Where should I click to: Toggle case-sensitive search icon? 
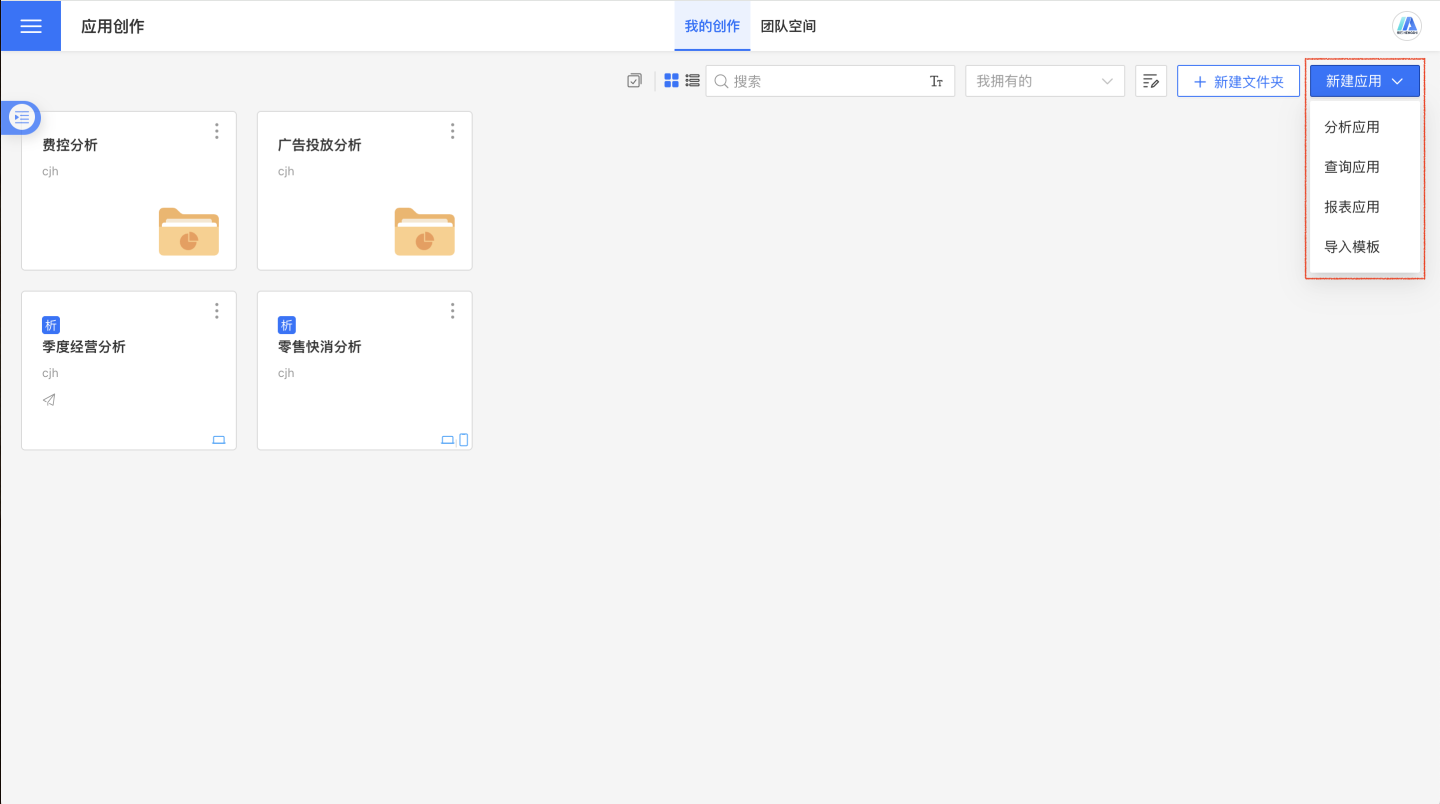tap(936, 82)
